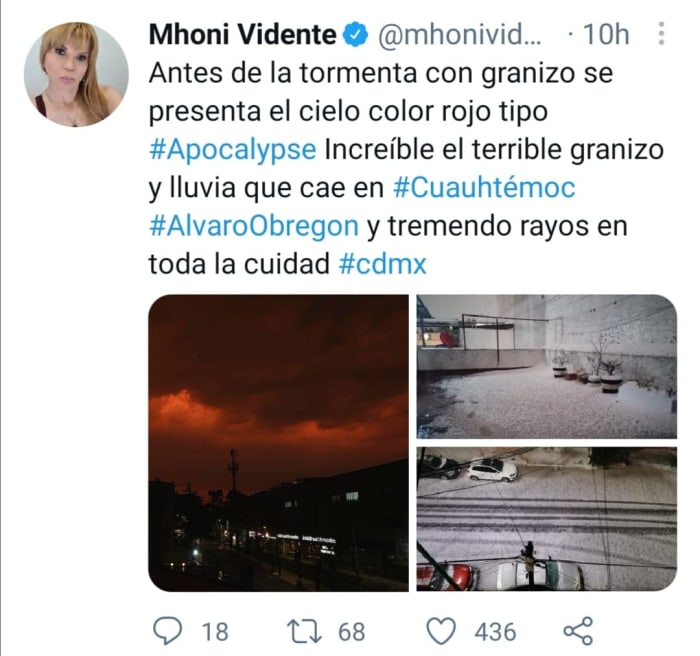
Task: Tap the share icon below the tweet
Action: coord(578,631)
